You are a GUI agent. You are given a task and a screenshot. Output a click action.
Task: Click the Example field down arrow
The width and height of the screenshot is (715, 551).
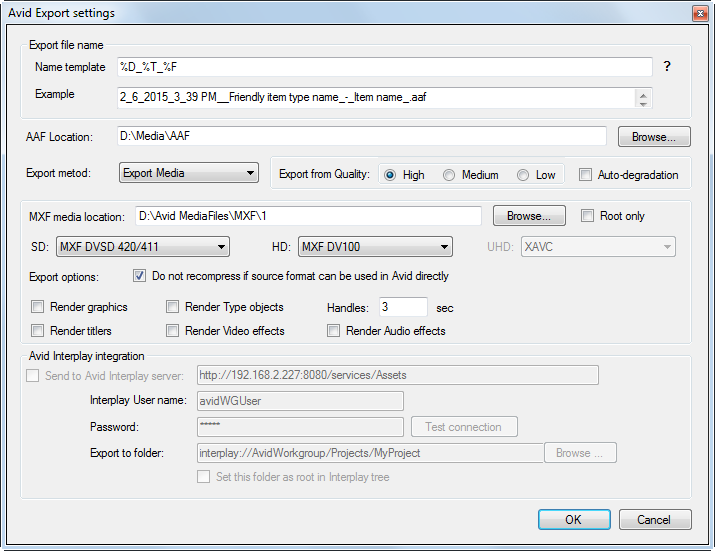click(x=643, y=104)
